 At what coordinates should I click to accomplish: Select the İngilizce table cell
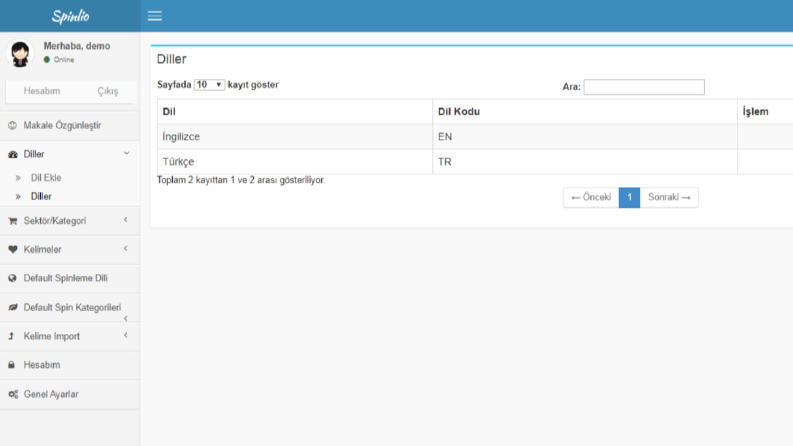[295, 137]
